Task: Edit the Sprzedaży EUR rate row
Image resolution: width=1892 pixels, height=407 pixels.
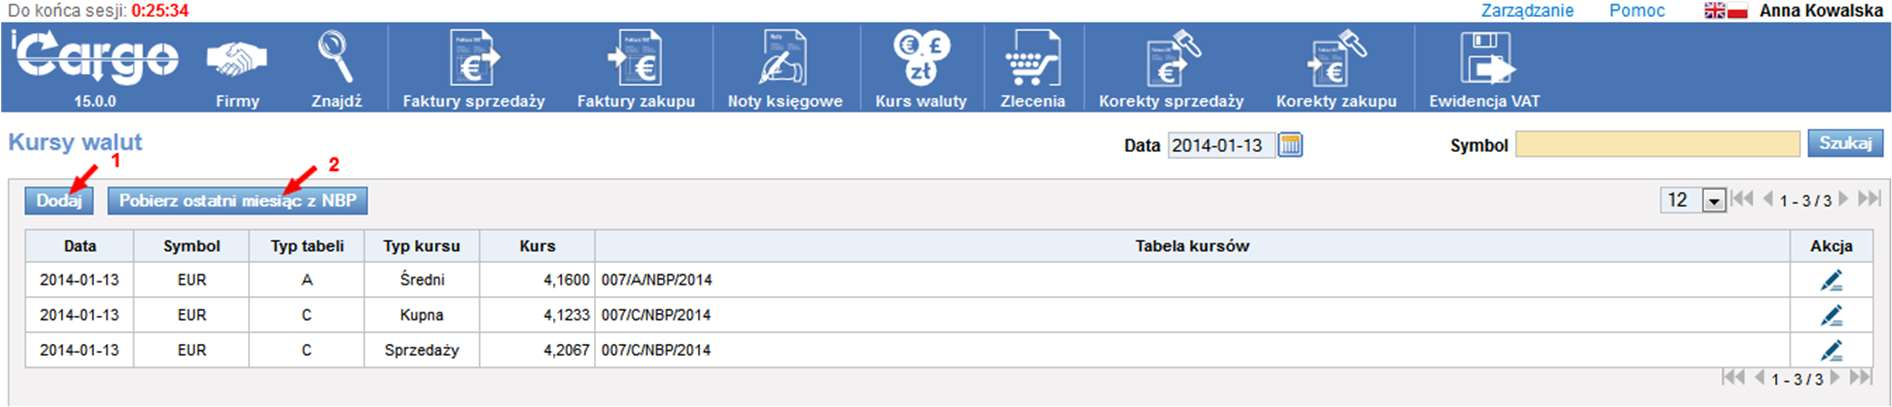Action: point(1831,351)
